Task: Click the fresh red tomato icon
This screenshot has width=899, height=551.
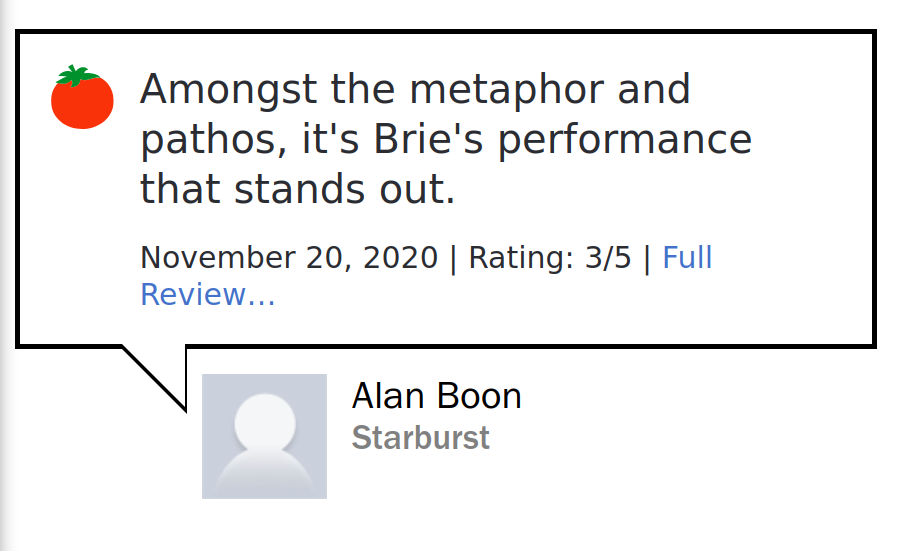Action: (82, 97)
